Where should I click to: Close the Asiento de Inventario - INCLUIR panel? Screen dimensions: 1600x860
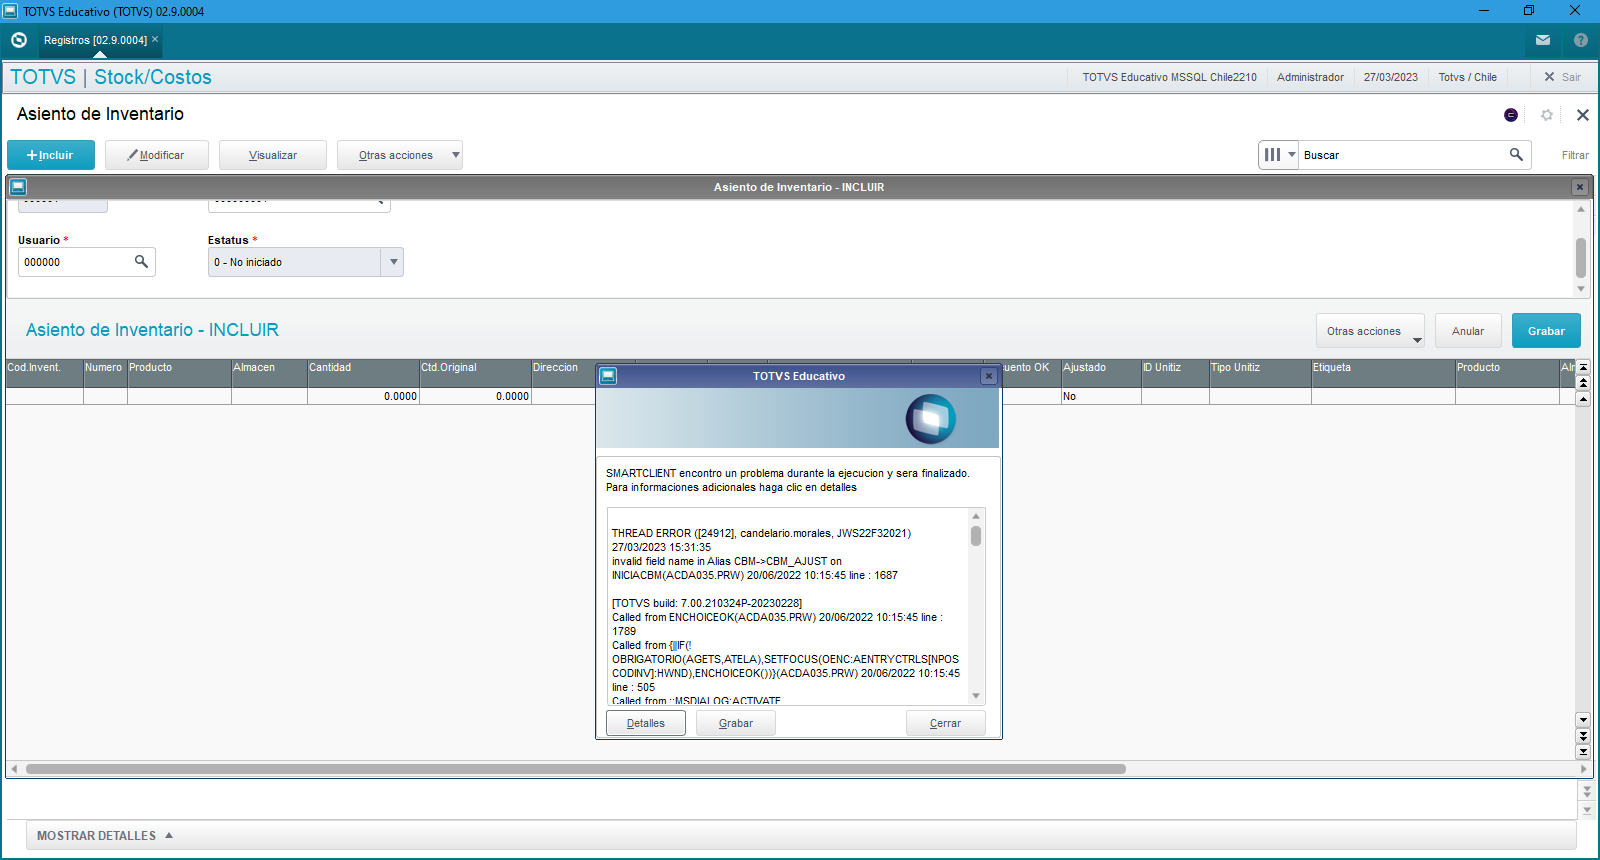point(1580,187)
